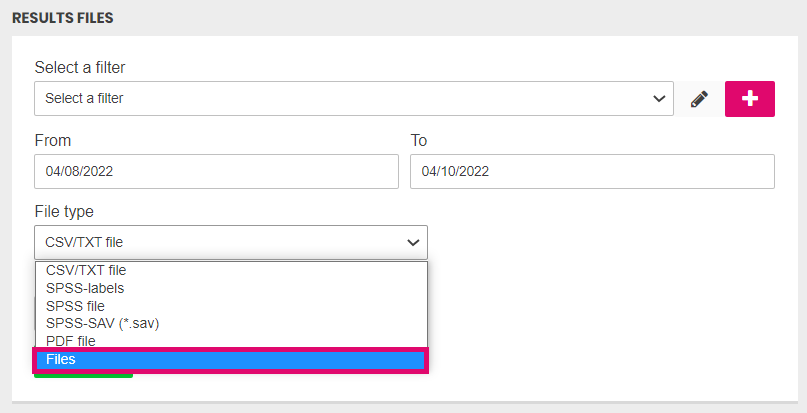Click the From date field 04/08/2022
The width and height of the screenshot is (807, 413).
pos(216,171)
